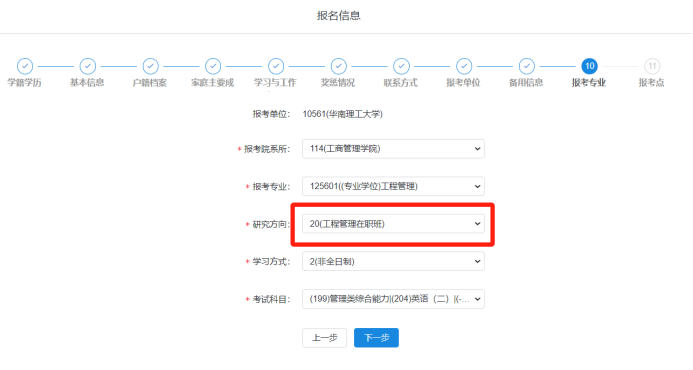Click the 10561(华南理工大学) text
The width and height of the screenshot is (693, 370).
tap(343, 114)
